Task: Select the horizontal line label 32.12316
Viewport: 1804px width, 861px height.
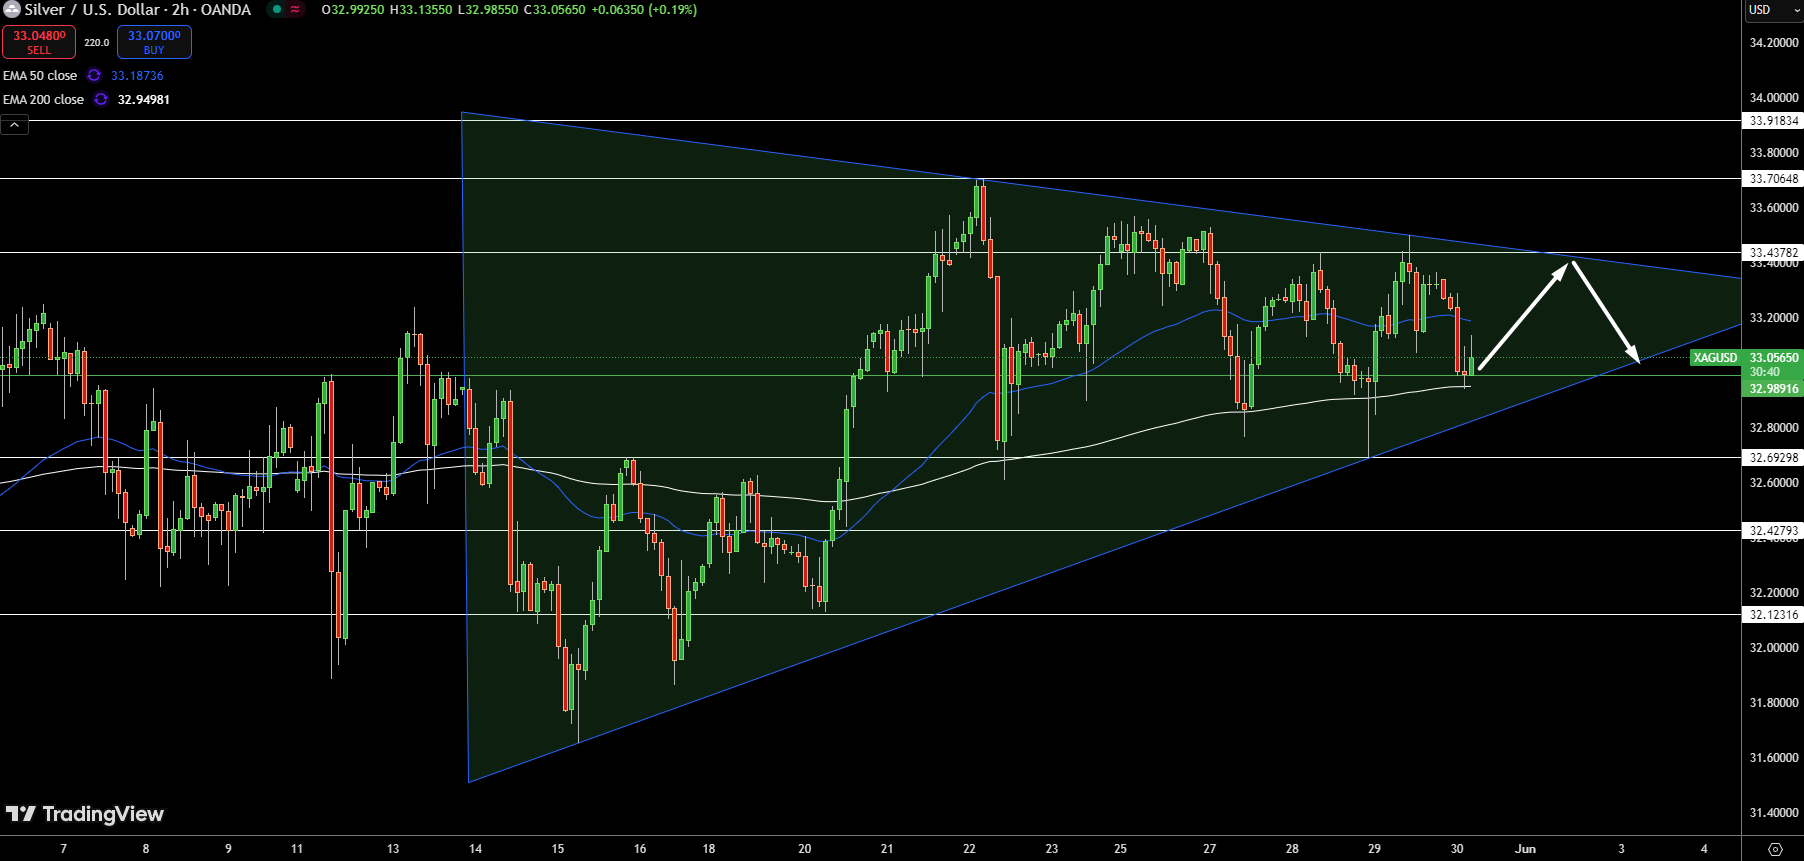Action: (x=1773, y=615)
